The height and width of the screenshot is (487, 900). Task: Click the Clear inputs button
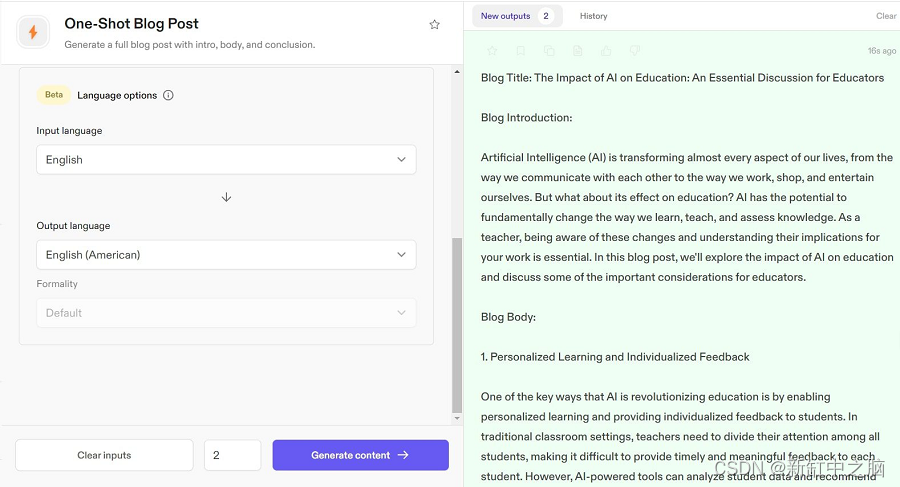104,455
